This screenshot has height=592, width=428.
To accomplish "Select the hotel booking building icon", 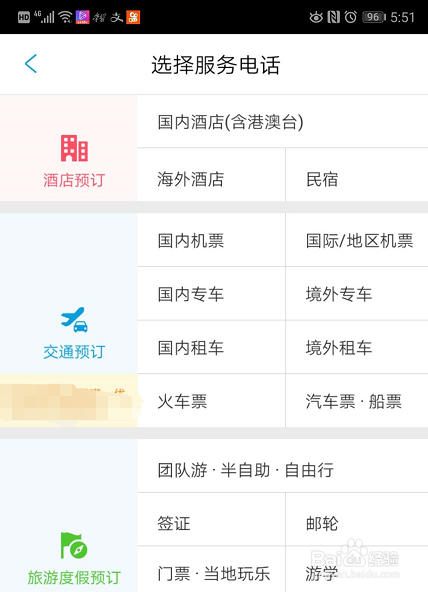I will click(x=74, y=148).
